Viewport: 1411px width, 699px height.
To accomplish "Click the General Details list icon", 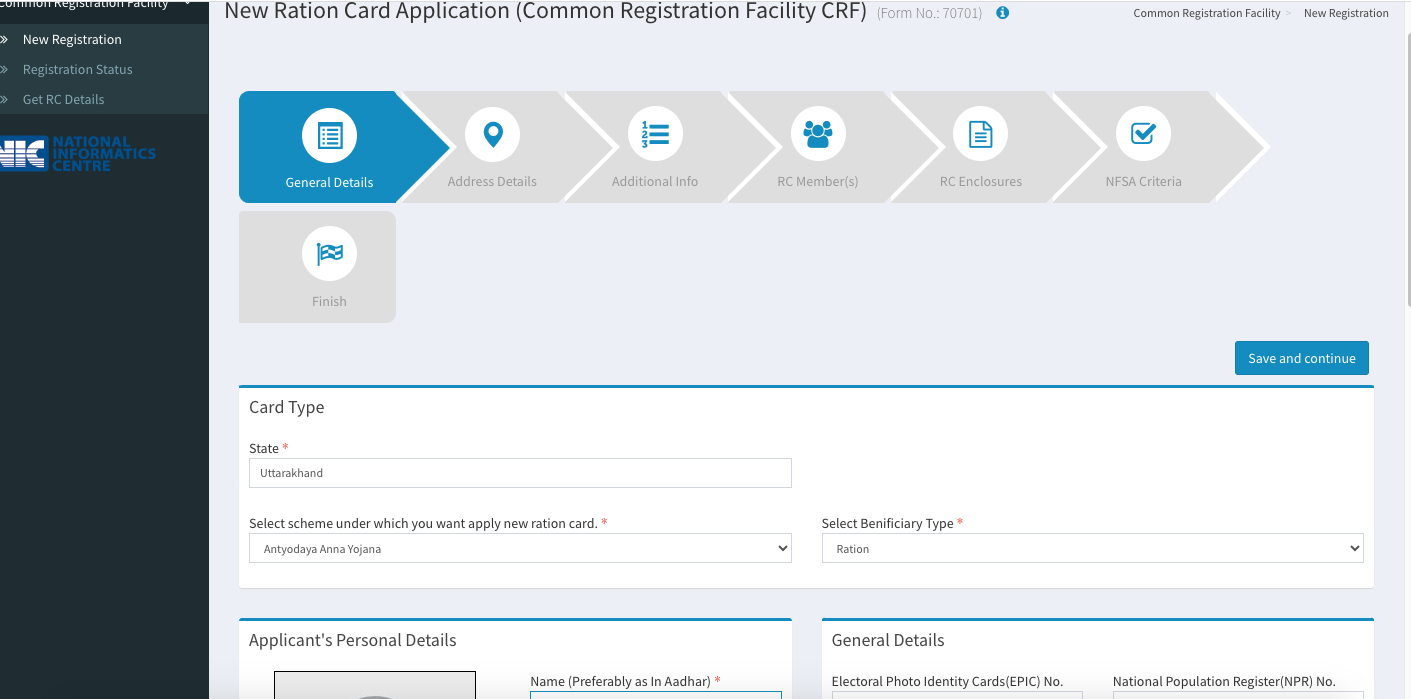I will [329, 135].
